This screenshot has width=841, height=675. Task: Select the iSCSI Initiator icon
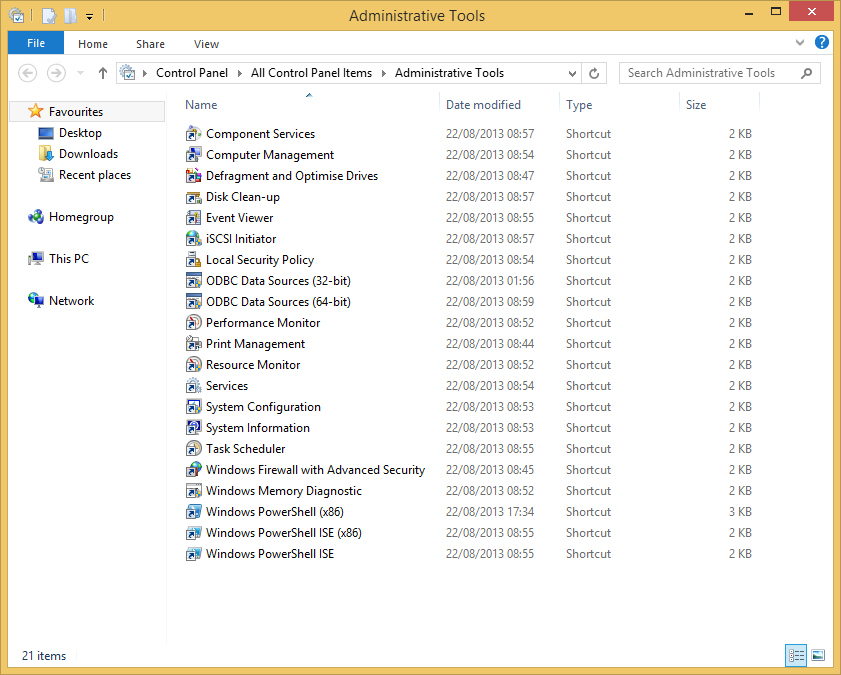(x=193, y=239)
